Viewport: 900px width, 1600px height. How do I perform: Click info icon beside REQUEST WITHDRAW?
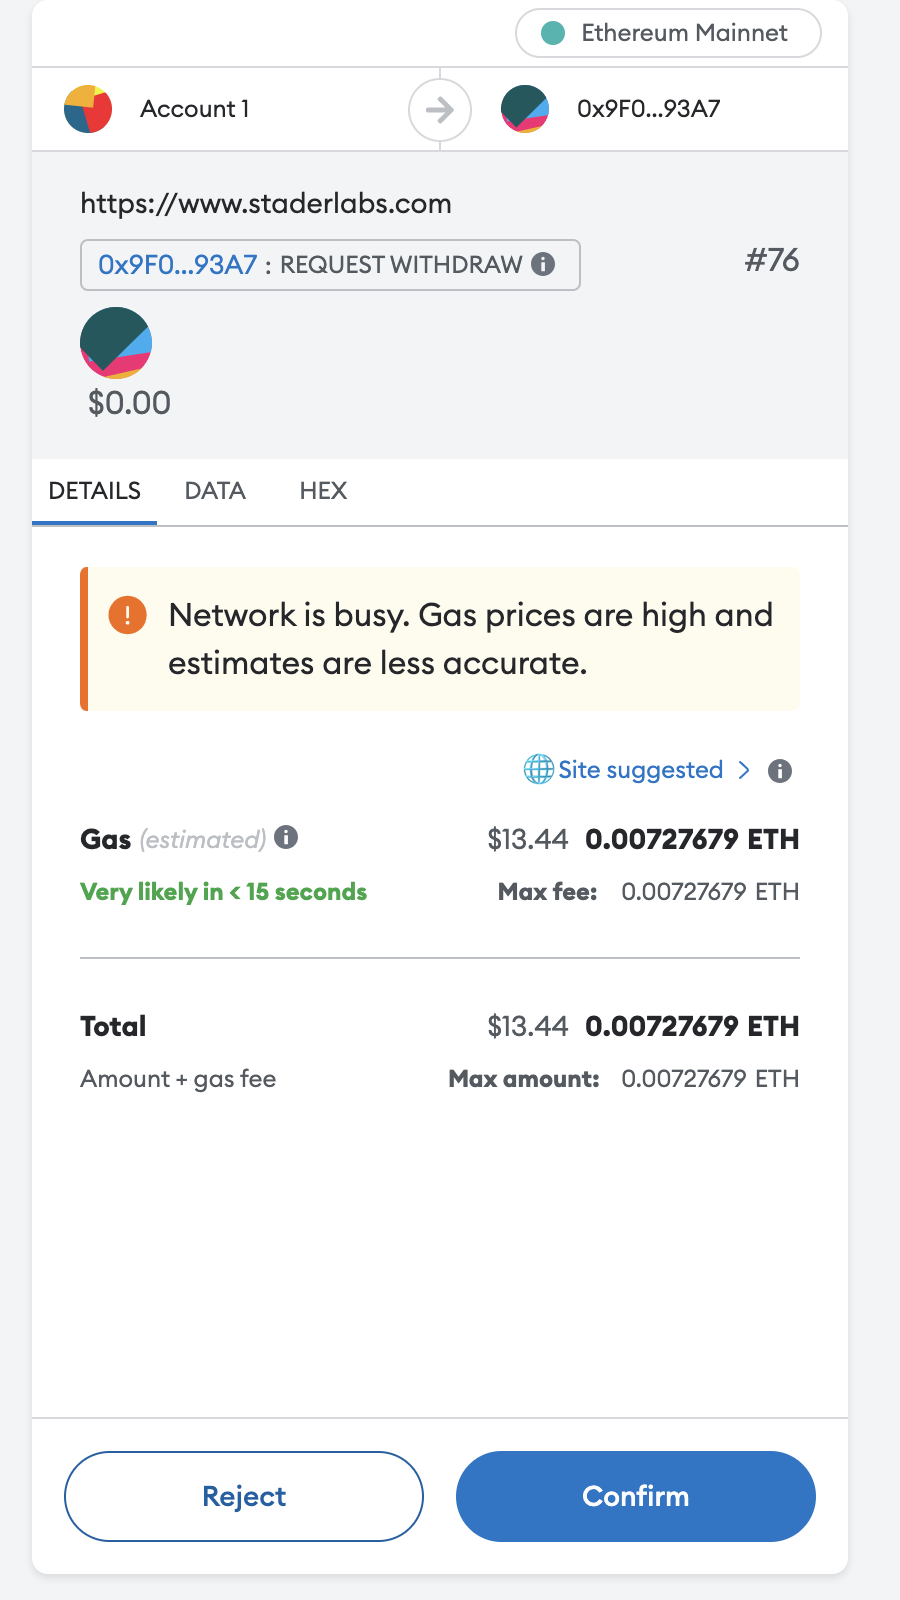click(543, 264)
